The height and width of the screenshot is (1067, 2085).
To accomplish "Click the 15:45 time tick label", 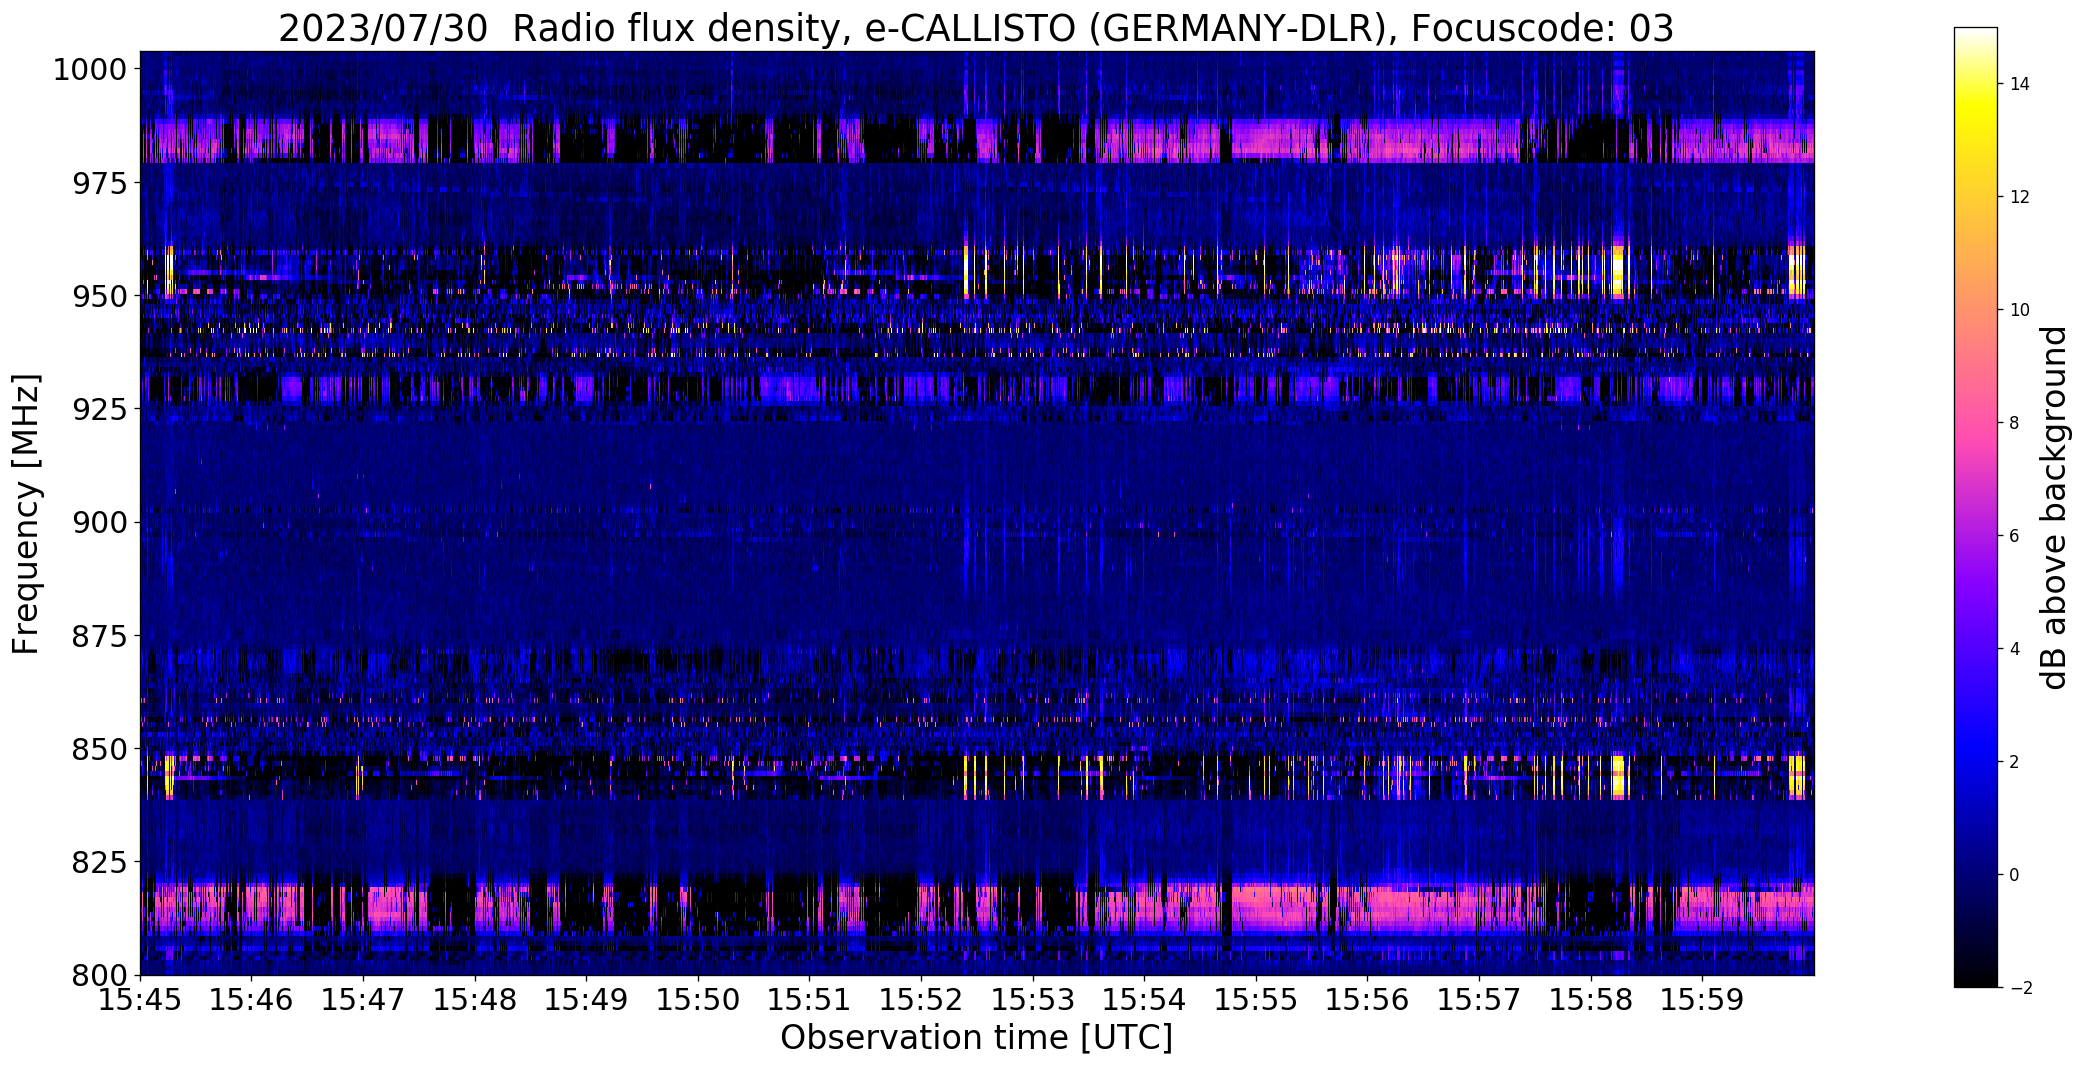I will click(140, 999).
